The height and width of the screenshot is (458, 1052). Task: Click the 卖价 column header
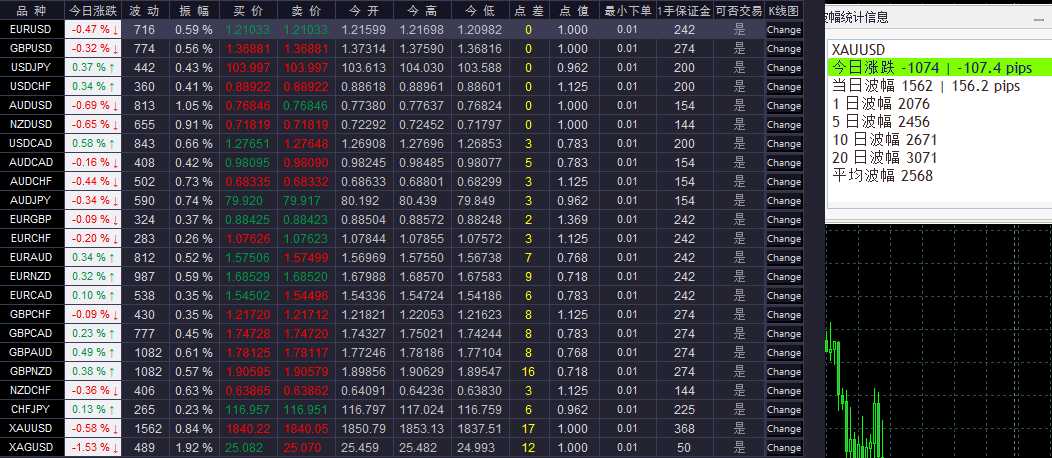306,11
